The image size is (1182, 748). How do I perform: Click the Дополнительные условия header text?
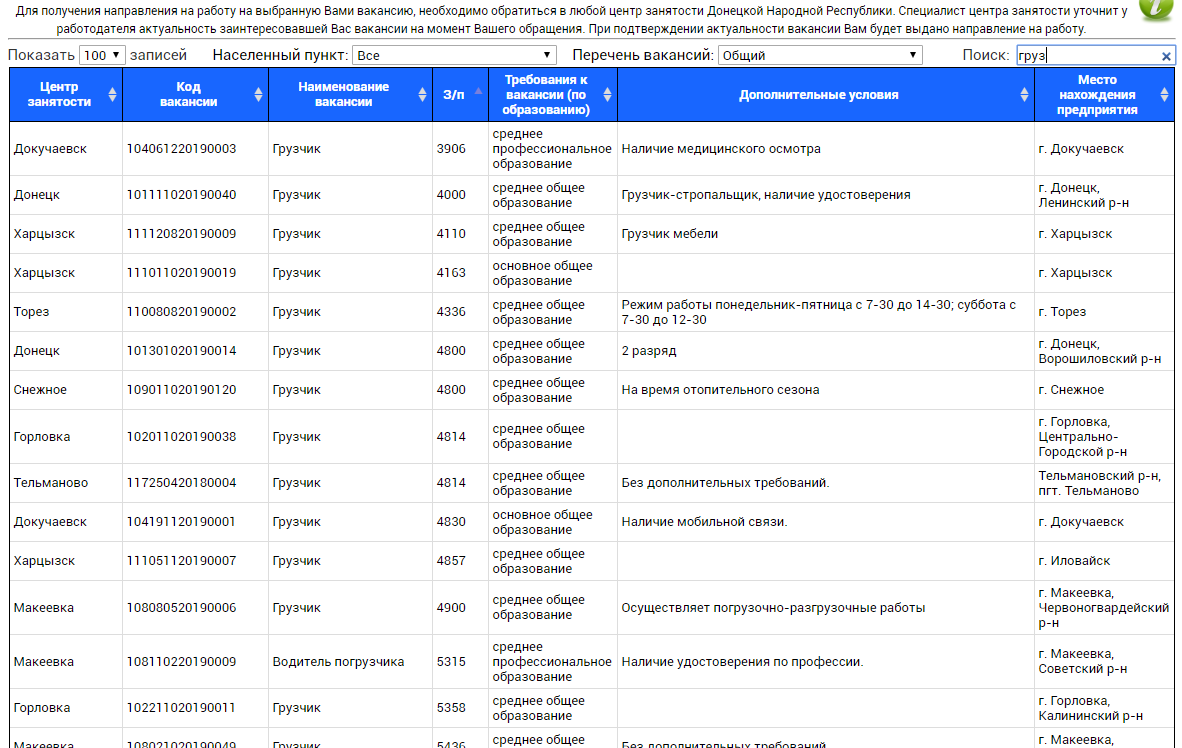click(819, 95)
